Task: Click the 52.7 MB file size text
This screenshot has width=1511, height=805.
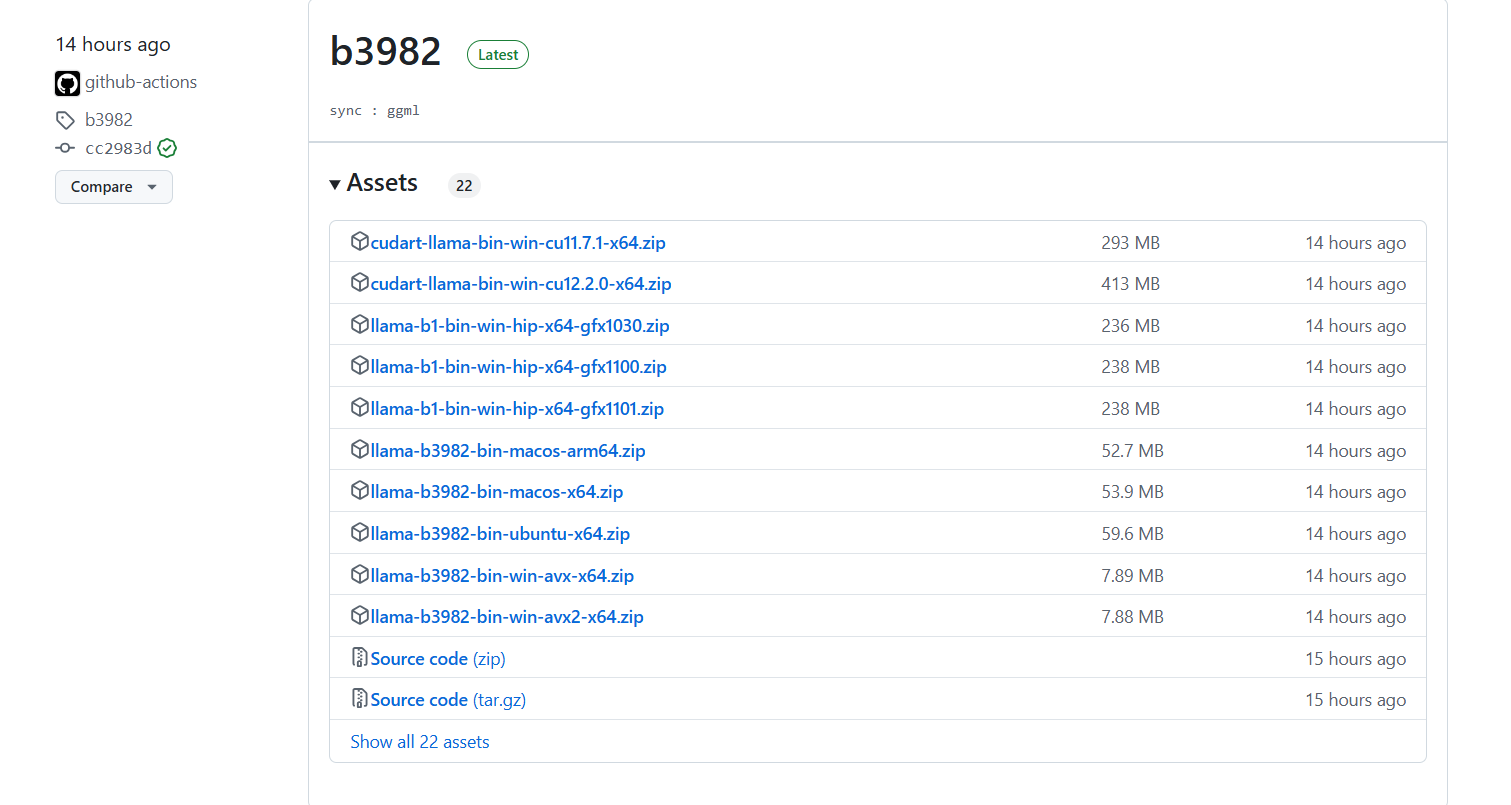Action: point(1133,451)
